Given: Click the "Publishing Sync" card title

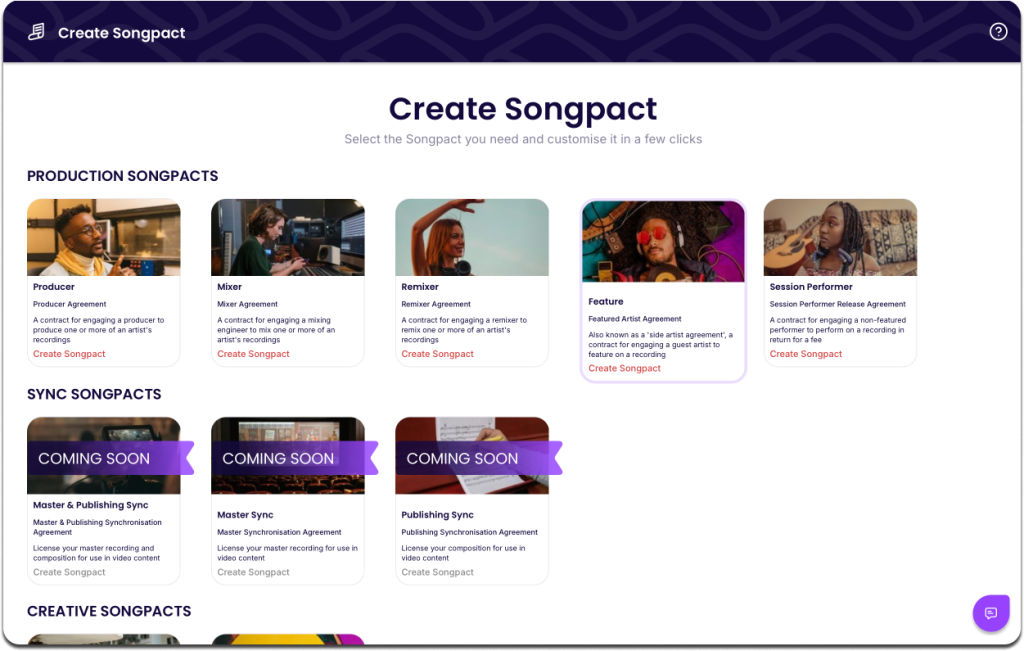Looking at the screenshot, I should click(x=438, y=515).
